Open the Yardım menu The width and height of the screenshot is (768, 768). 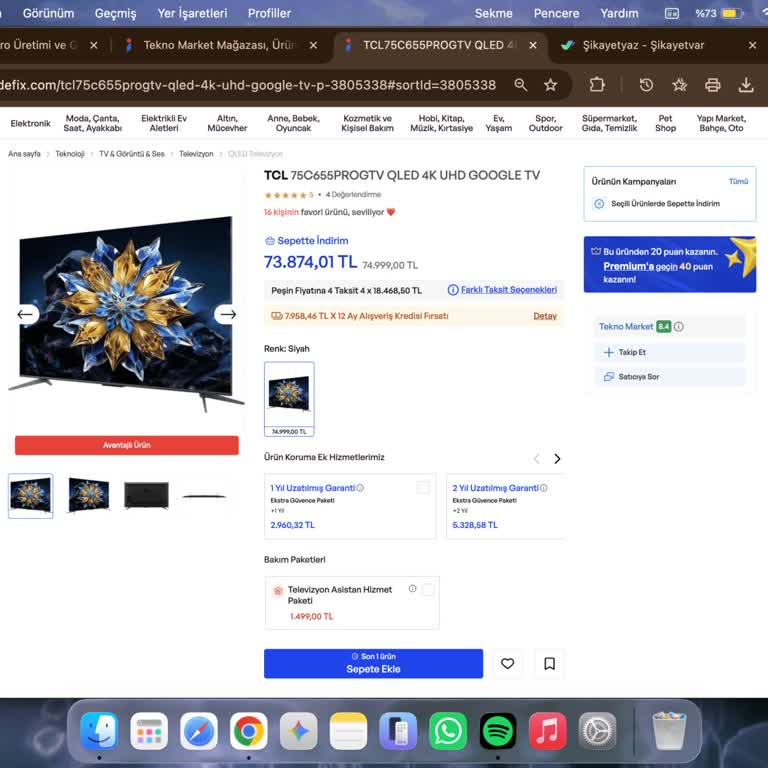[x=619, y=13]
